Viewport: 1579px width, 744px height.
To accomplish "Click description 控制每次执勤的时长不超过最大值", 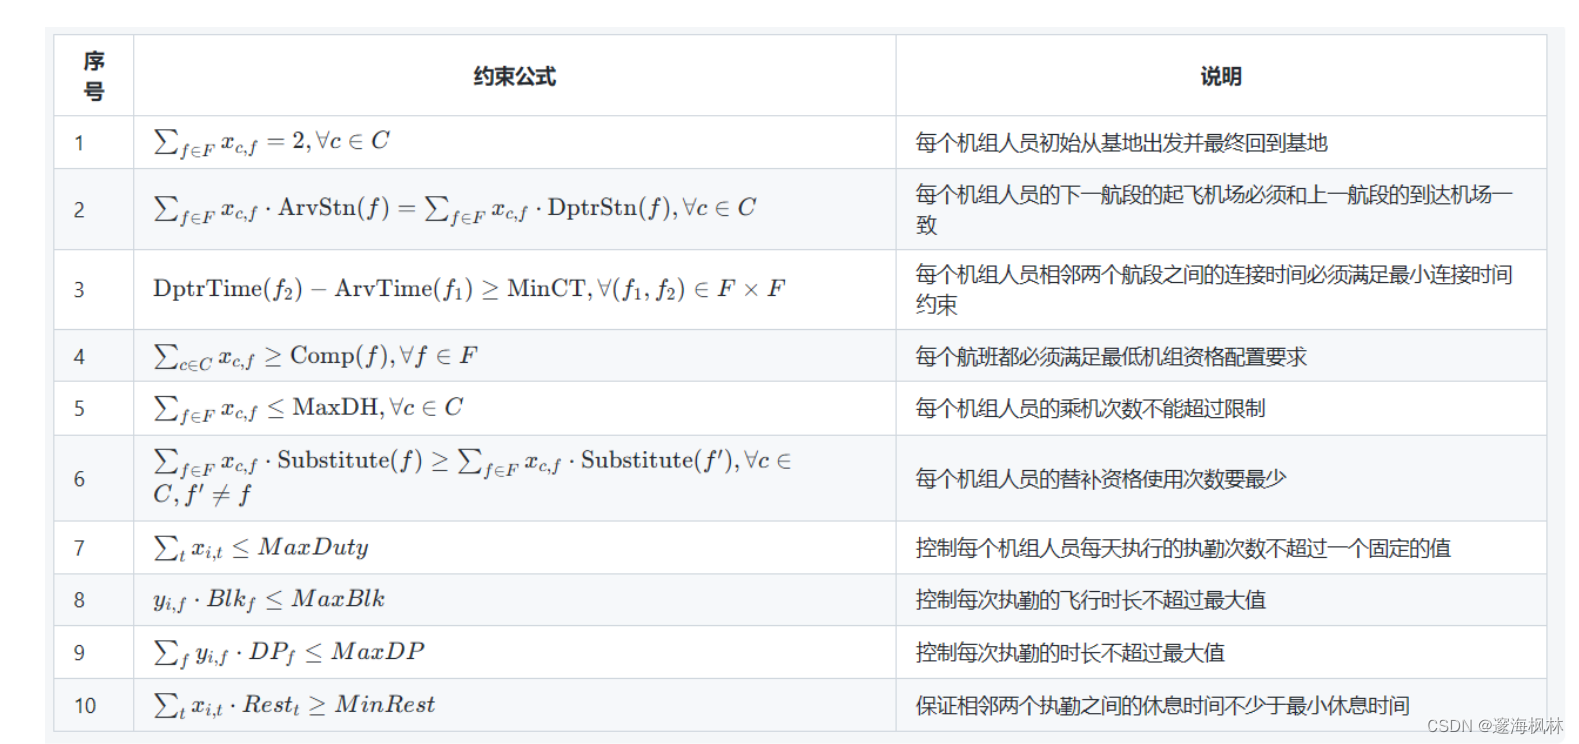I will (1070, 653).
